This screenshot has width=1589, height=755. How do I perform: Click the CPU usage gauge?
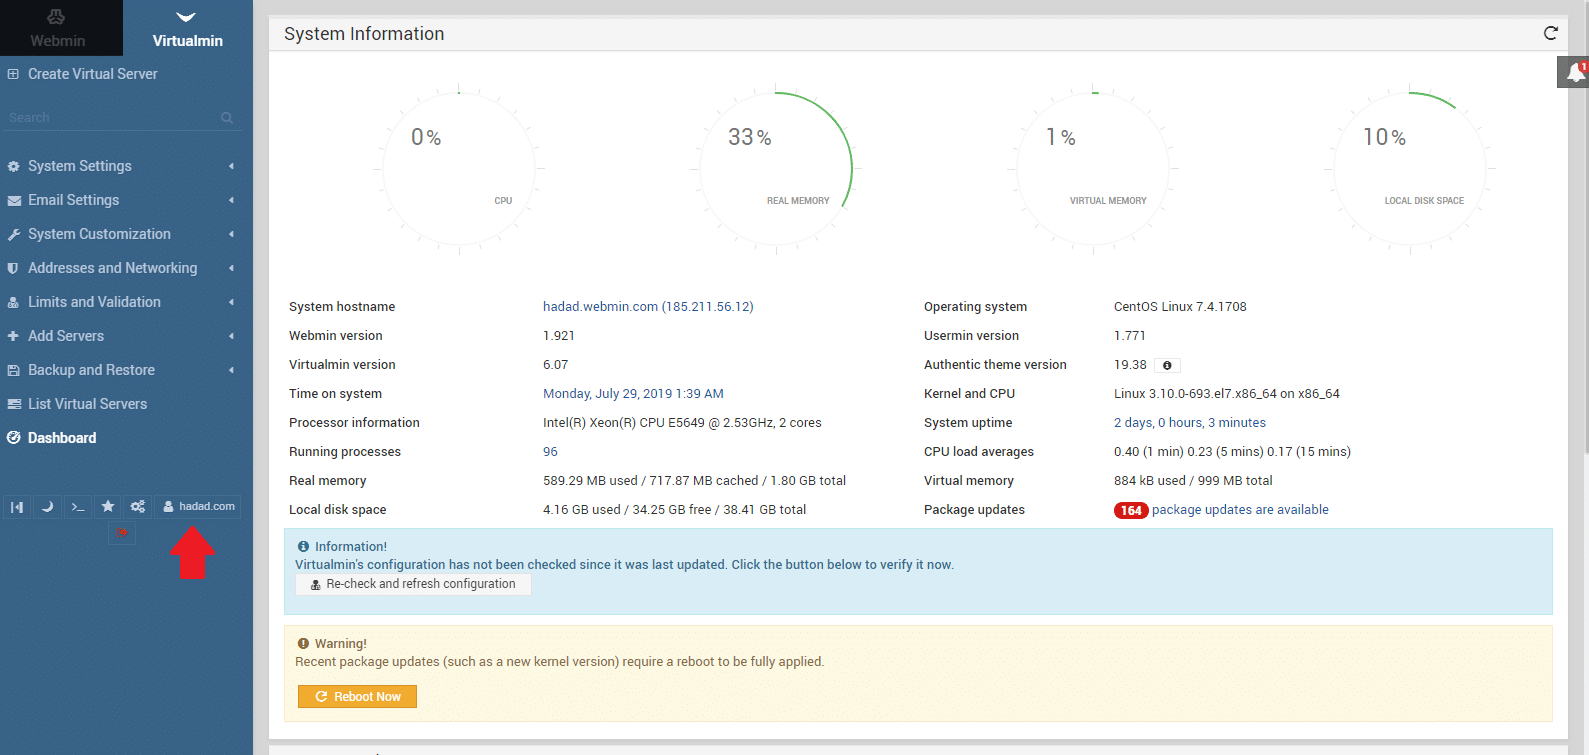tap(459, 168)
